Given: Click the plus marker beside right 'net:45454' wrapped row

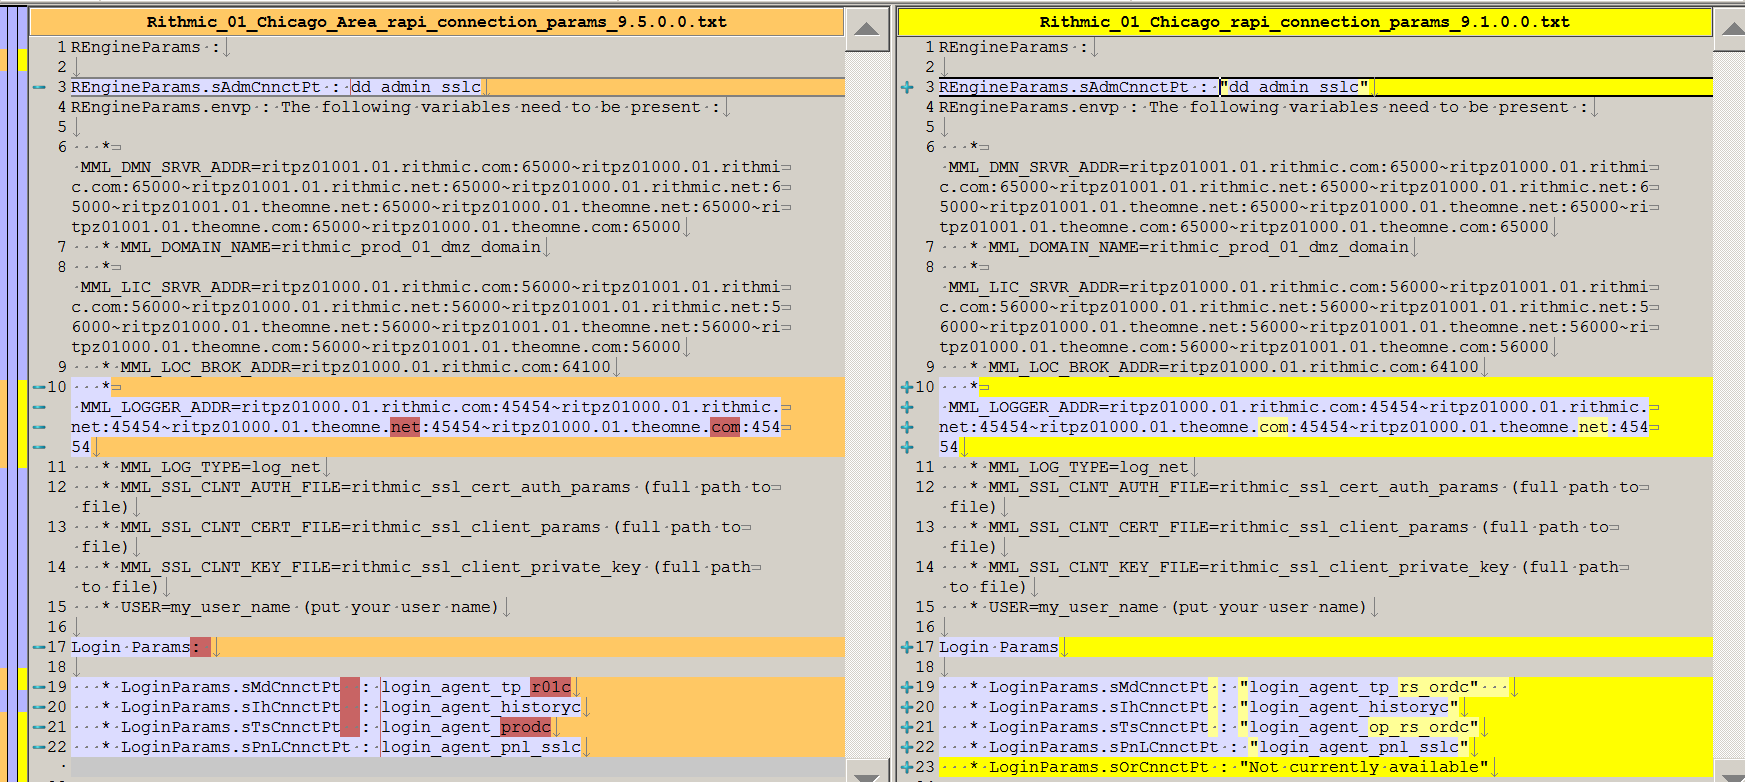Looking at the screenshot, I should point(907,427).
